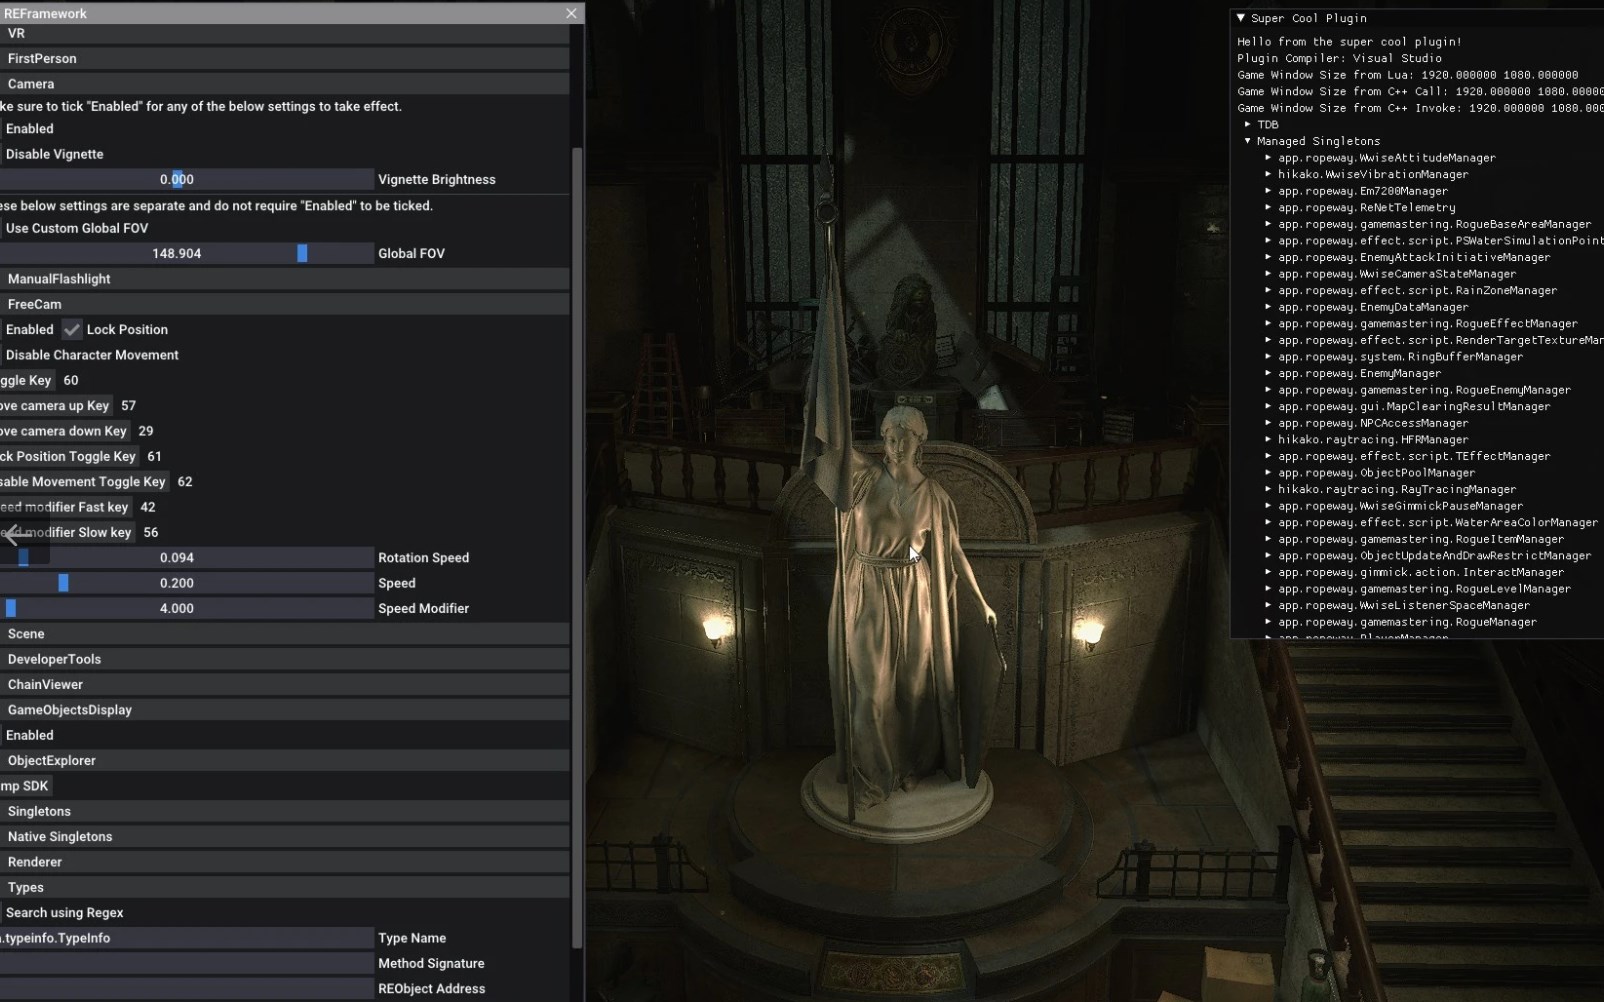Viewport: 1604px width, 1002px height.
Task: Click the Speed Modifier slider
Action: coord(186,608)
